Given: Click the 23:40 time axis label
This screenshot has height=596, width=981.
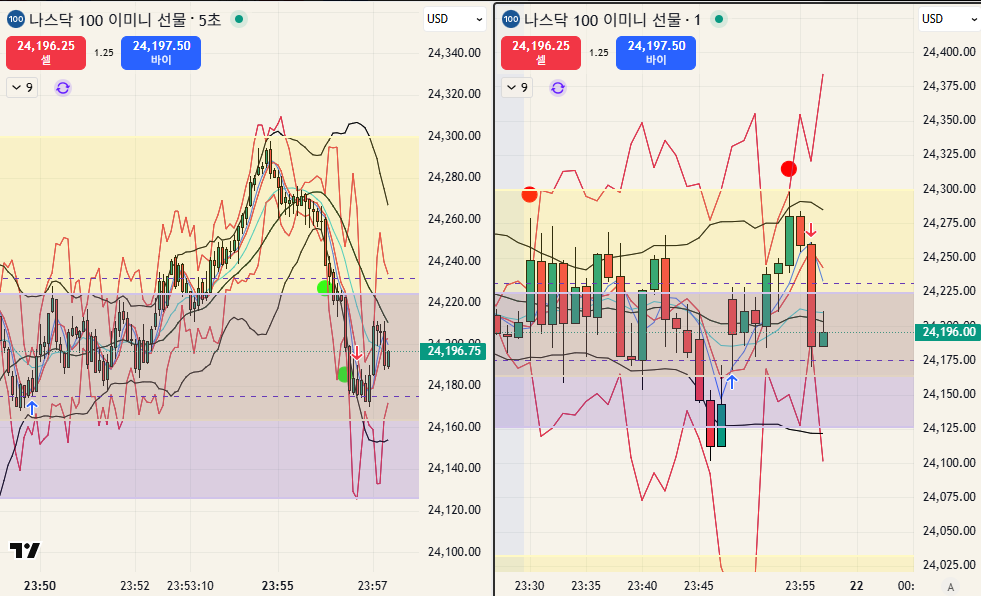Looking at the screenshot, I should coord(642,586).
